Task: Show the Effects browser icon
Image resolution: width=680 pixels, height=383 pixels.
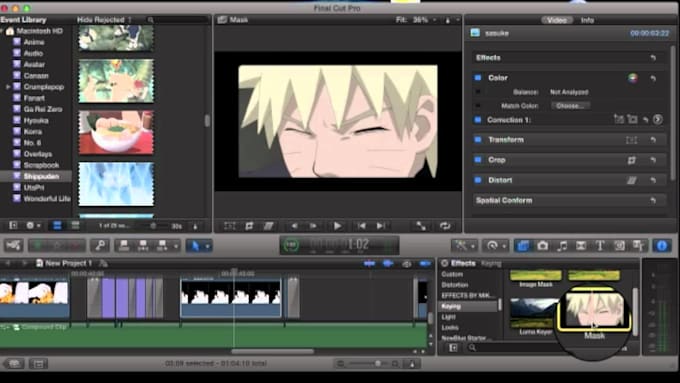Action: (x=523, y=246)
